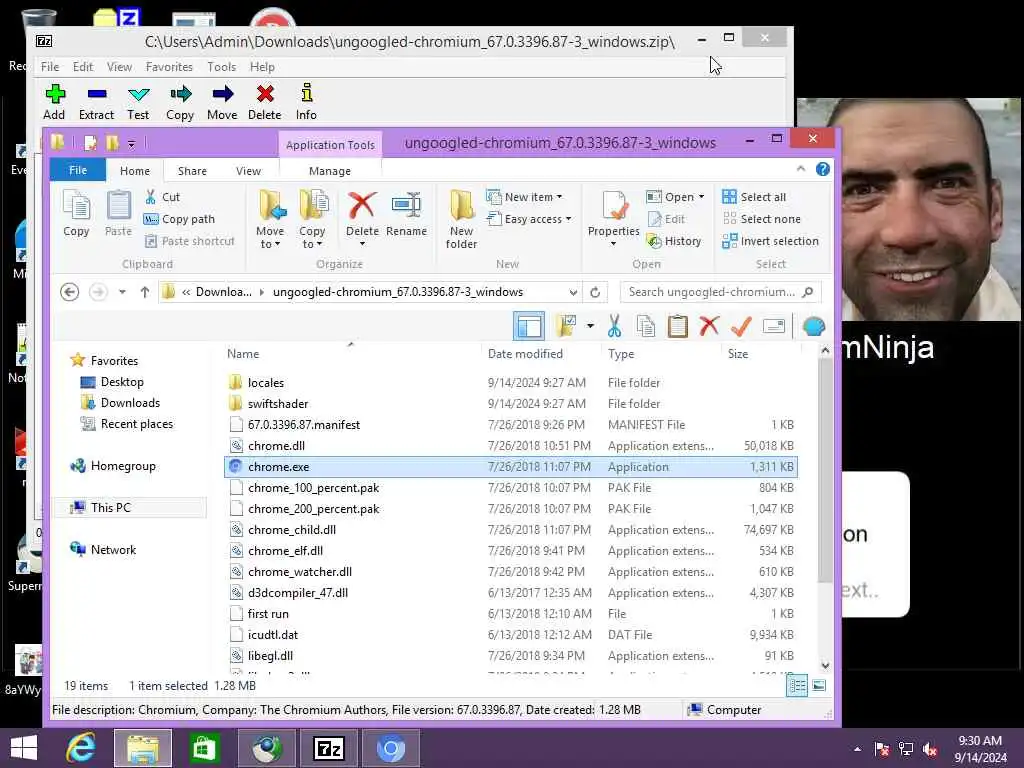Click Select all in the ribbon
This screenshot has height=768, width=1024.
point(754,197)
